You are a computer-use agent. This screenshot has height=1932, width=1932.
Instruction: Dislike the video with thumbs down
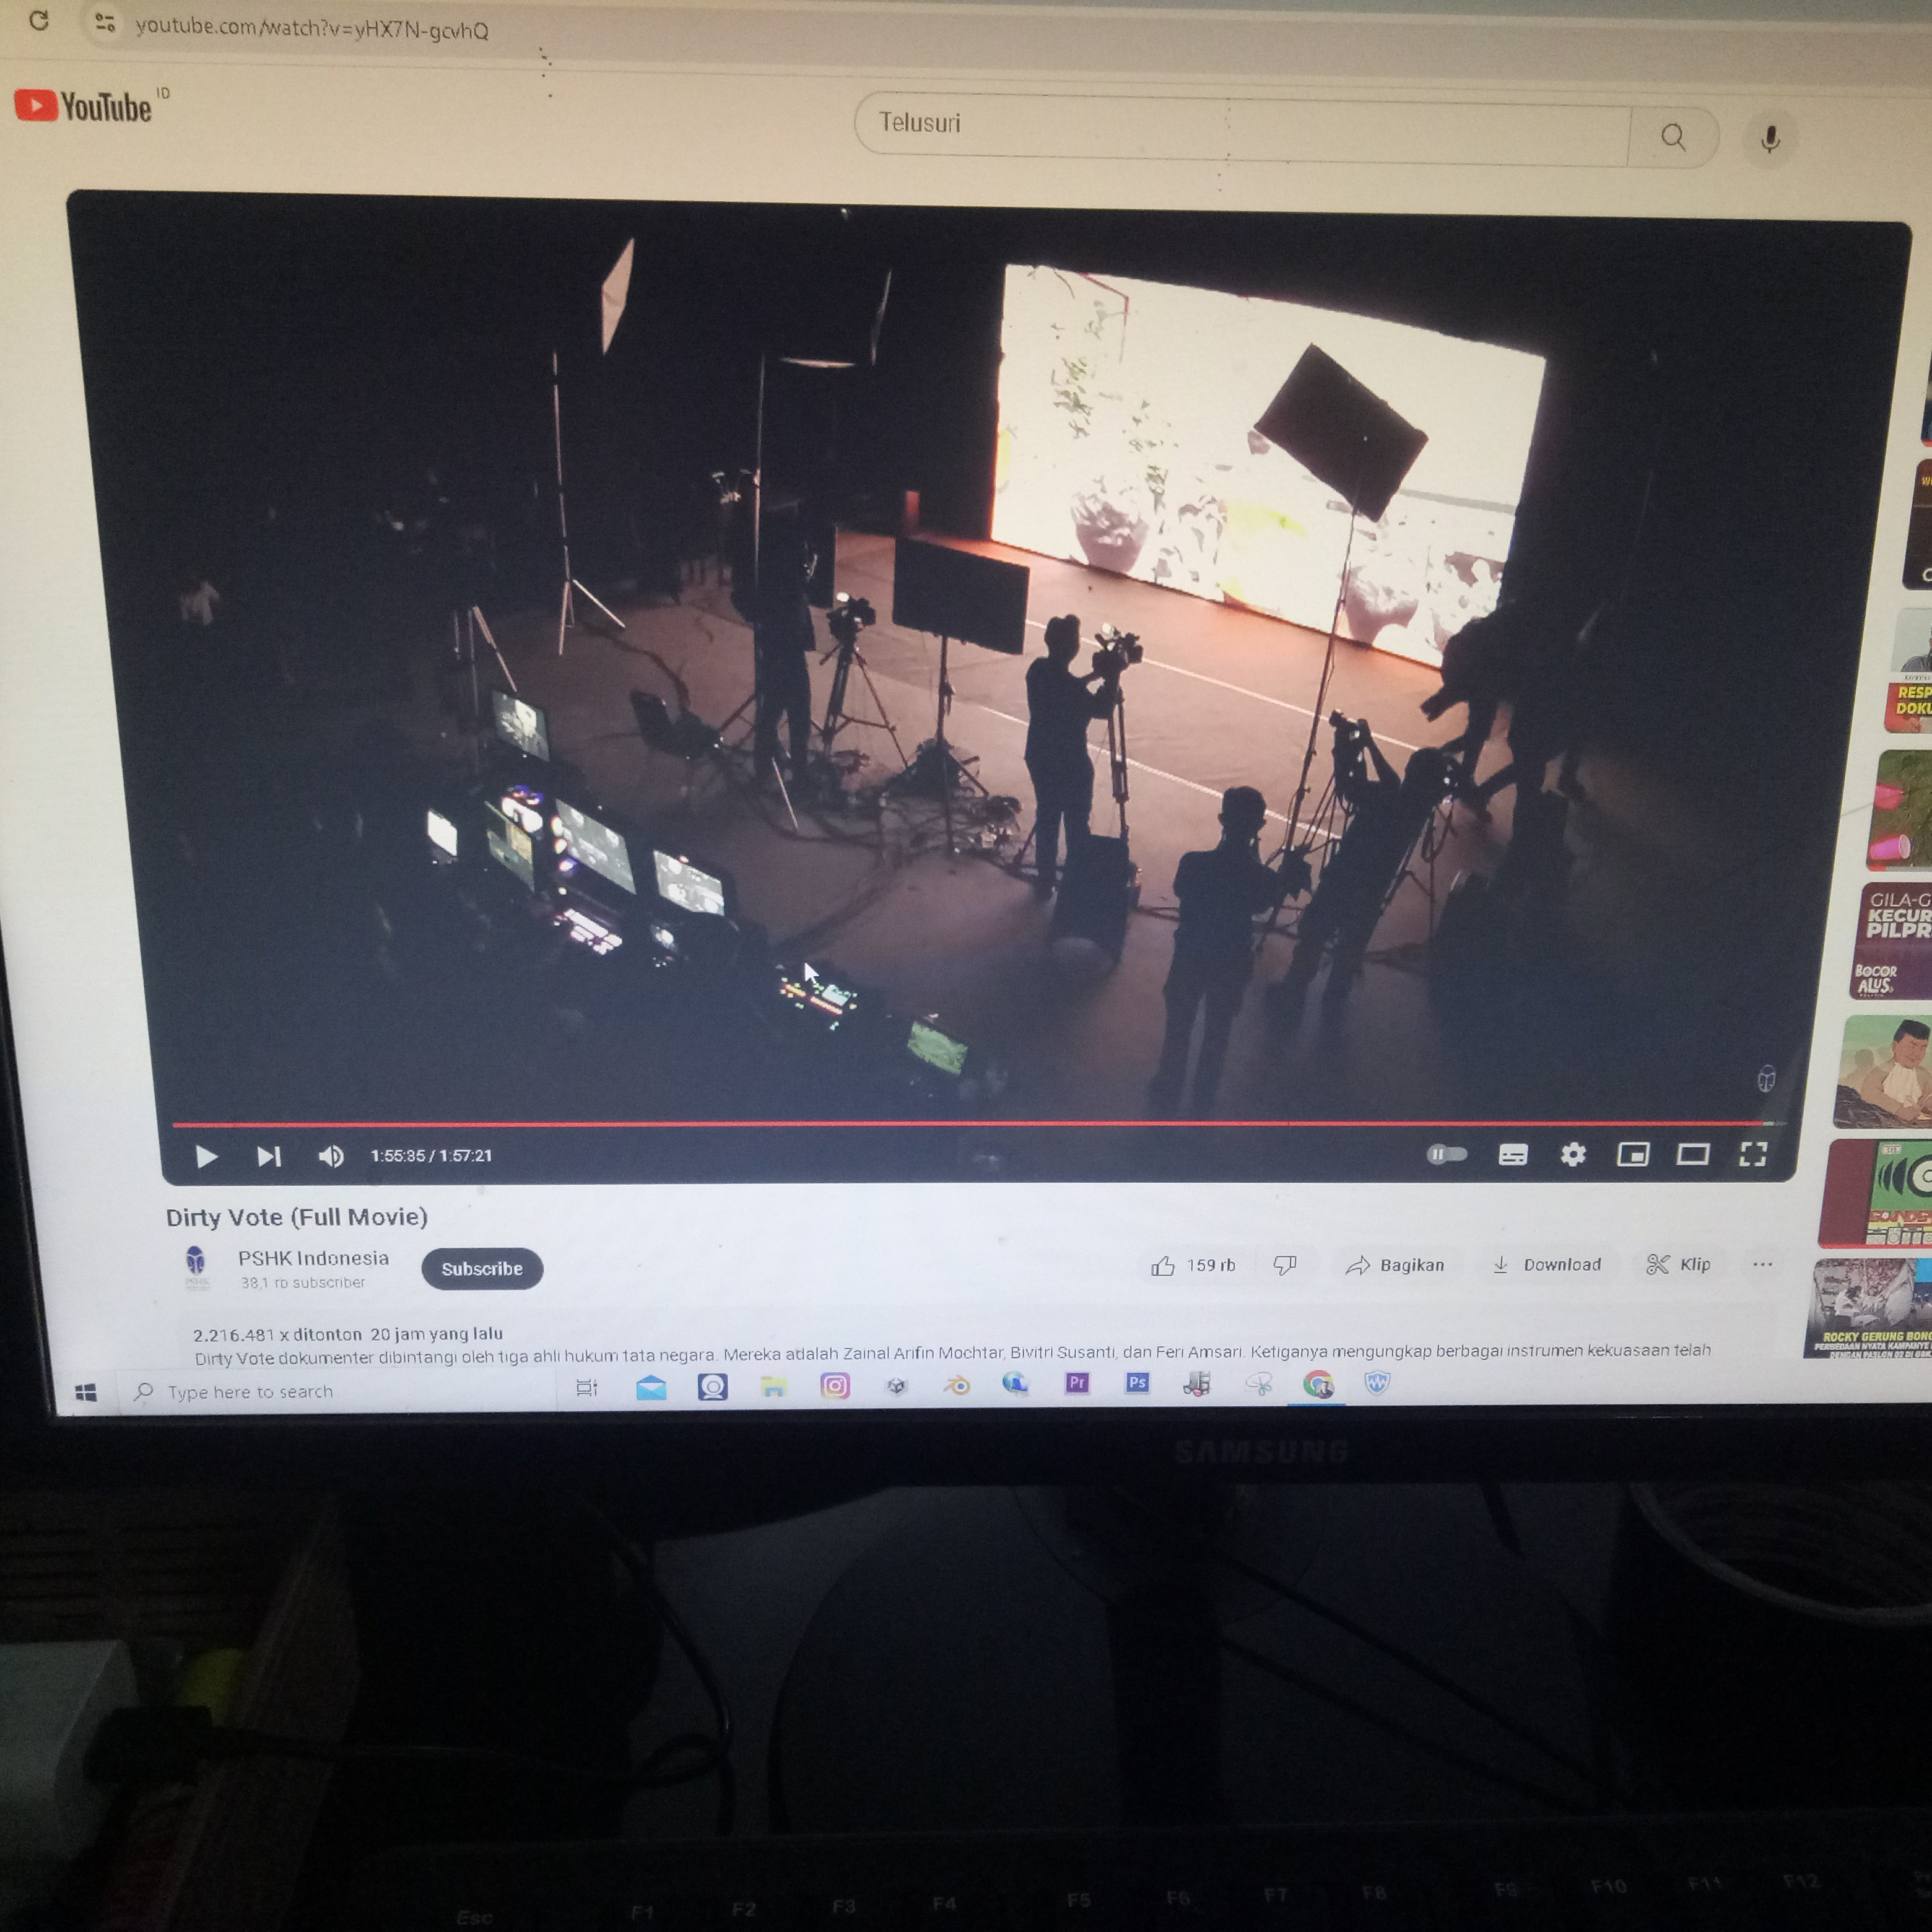[1285, 1266]
